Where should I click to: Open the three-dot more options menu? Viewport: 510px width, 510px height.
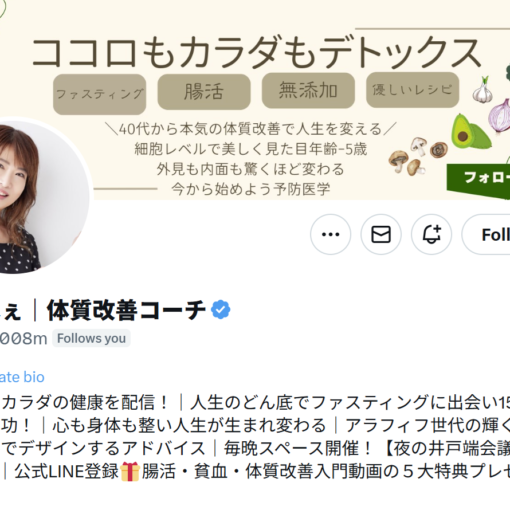click(330, 234)
